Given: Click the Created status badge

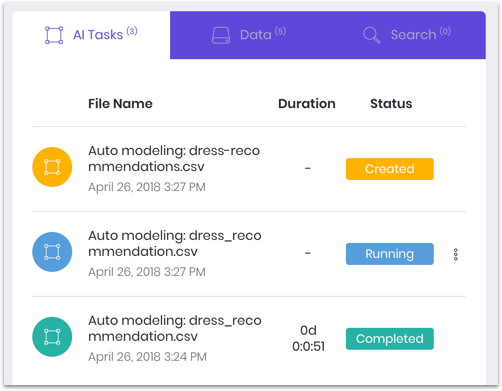Looking at the screenshot, I should tap(390, 169).
